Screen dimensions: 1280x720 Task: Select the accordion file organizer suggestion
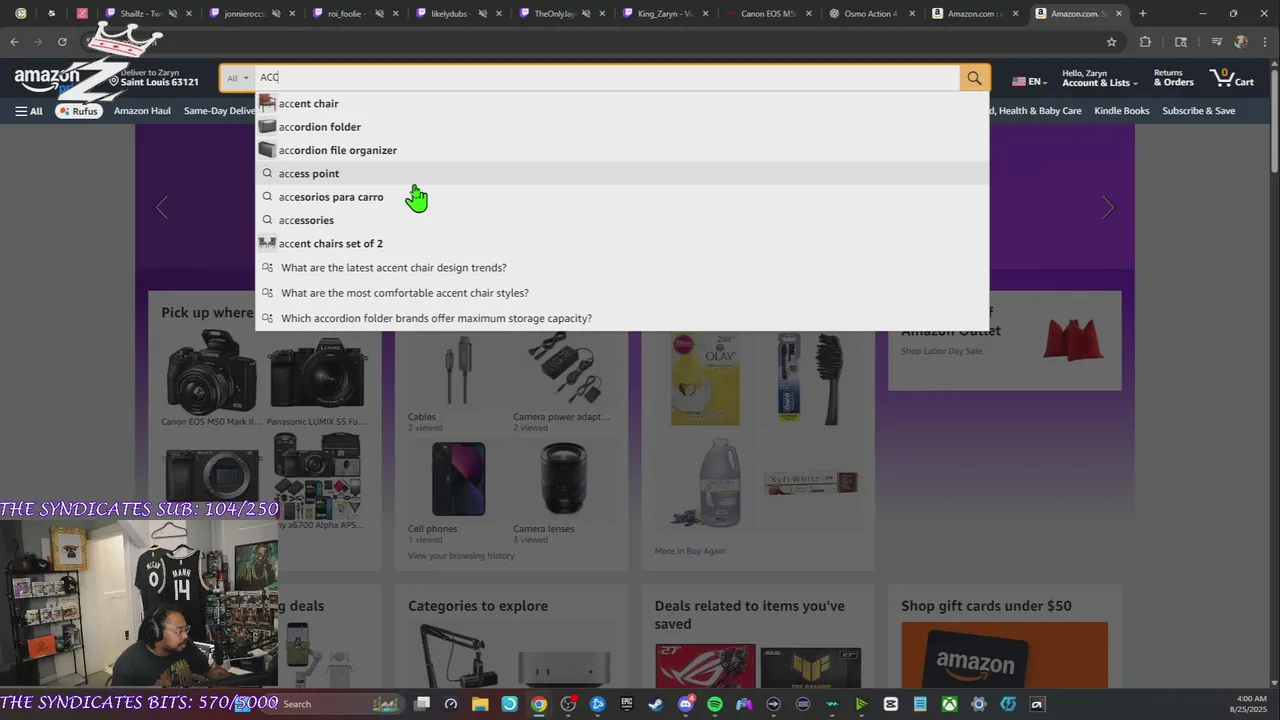tap(622, 150)
